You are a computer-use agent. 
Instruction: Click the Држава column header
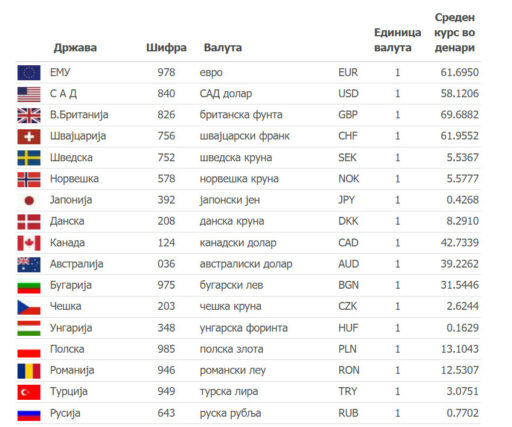pyautogui.click(x=75, y=48)
